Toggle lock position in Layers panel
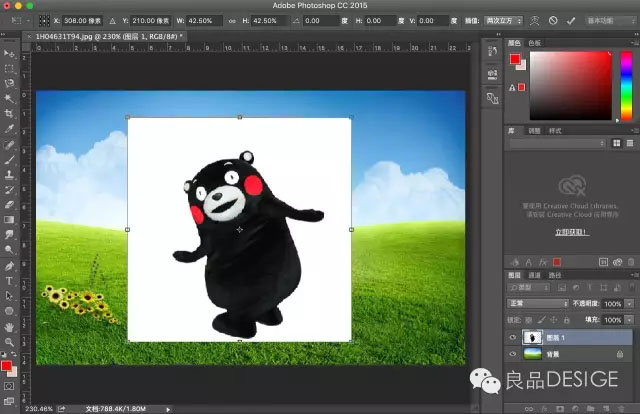The image size is (640, 414). [554, 320]
